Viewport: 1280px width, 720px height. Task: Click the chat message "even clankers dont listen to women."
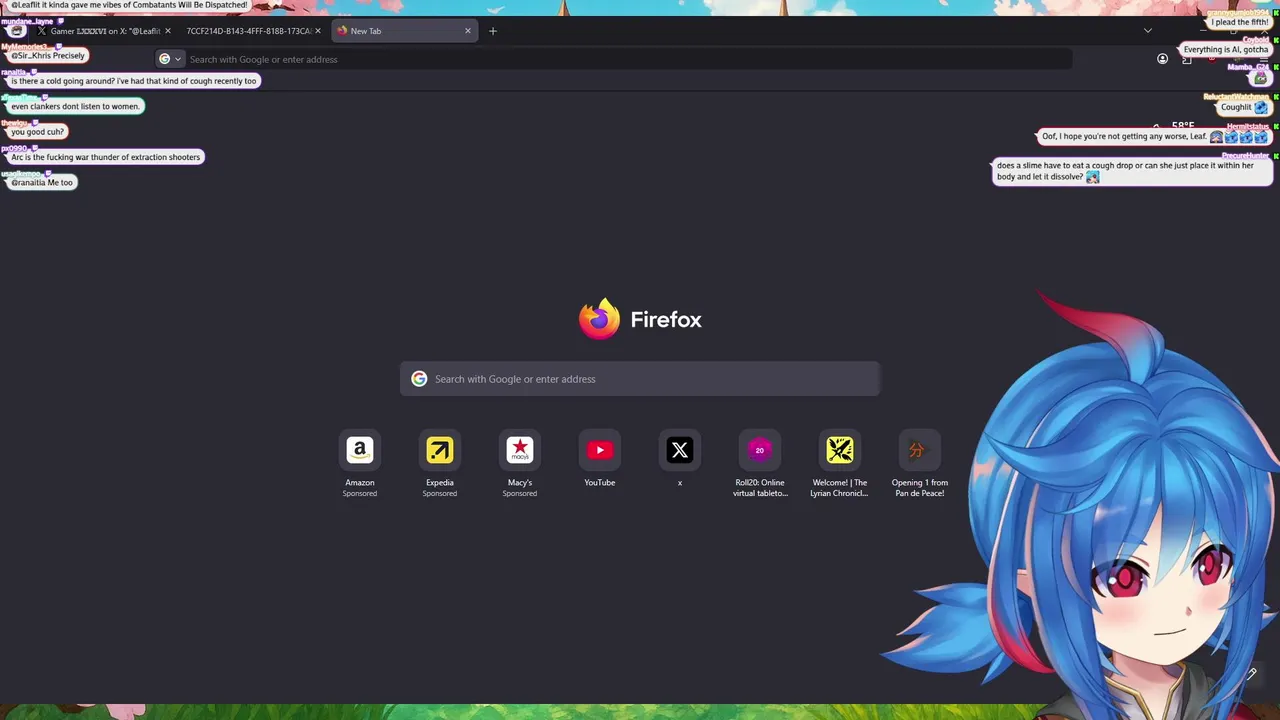click(x=75, y=106)
